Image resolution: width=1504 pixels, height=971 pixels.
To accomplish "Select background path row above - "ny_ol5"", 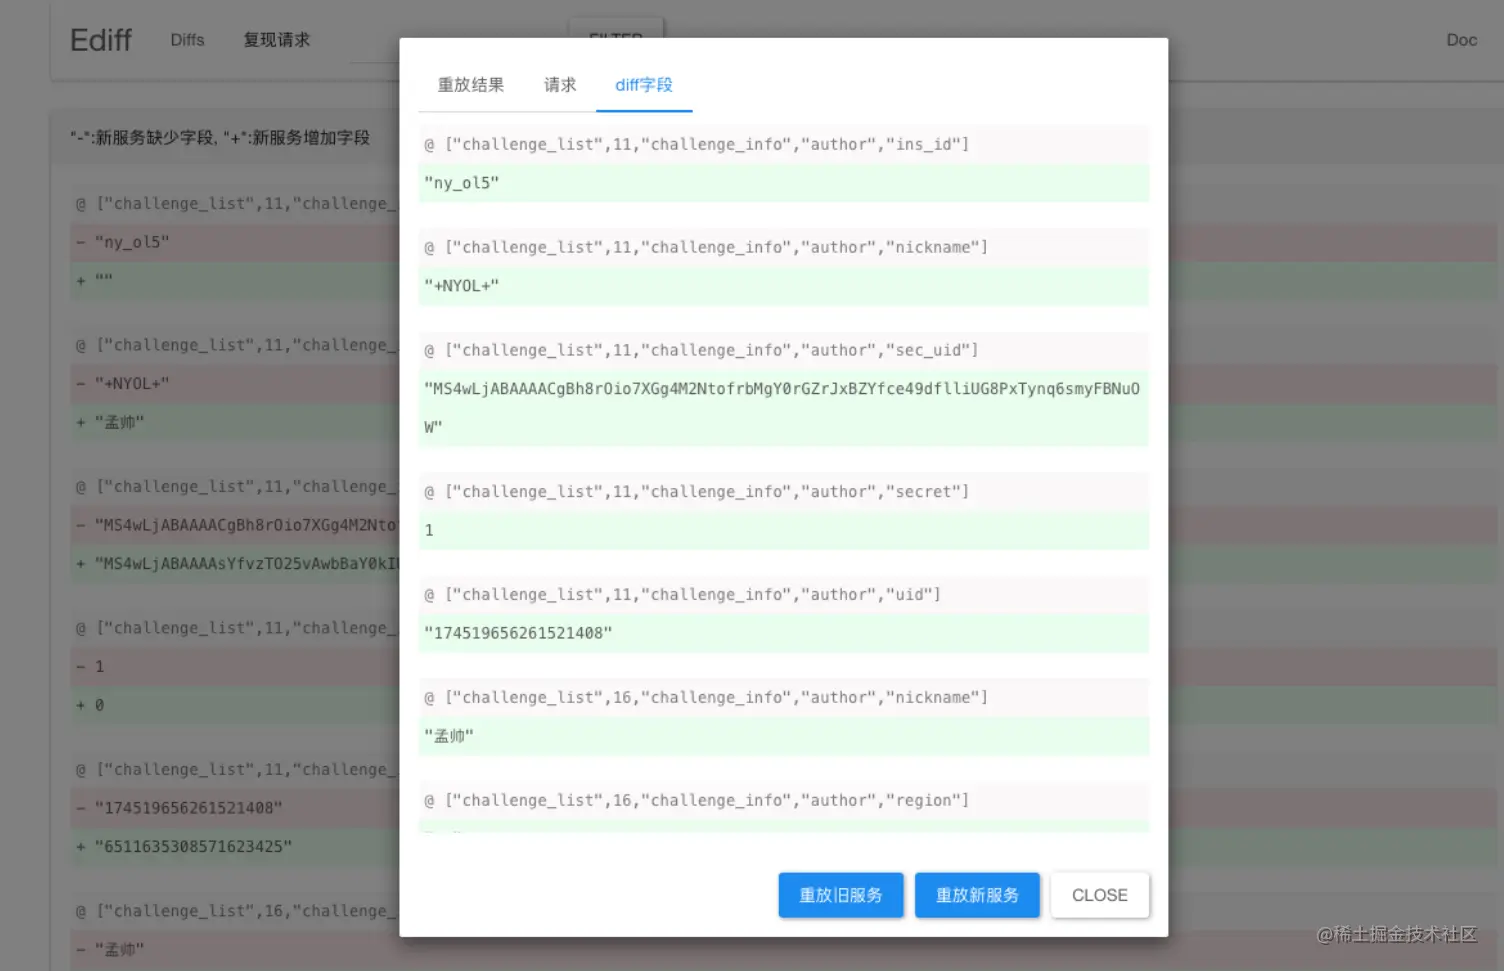I will [235, 204].
